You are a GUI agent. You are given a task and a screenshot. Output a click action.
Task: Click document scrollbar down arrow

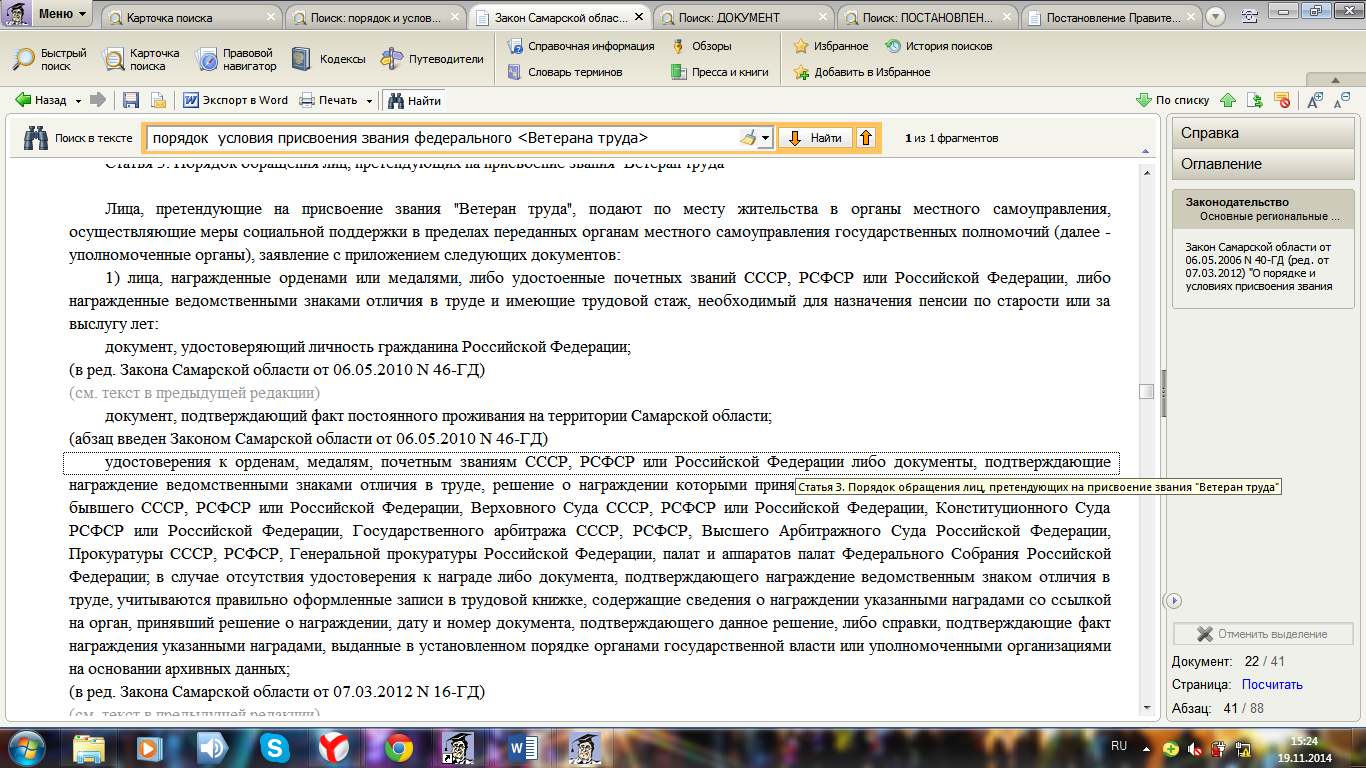click(1146, 707)
